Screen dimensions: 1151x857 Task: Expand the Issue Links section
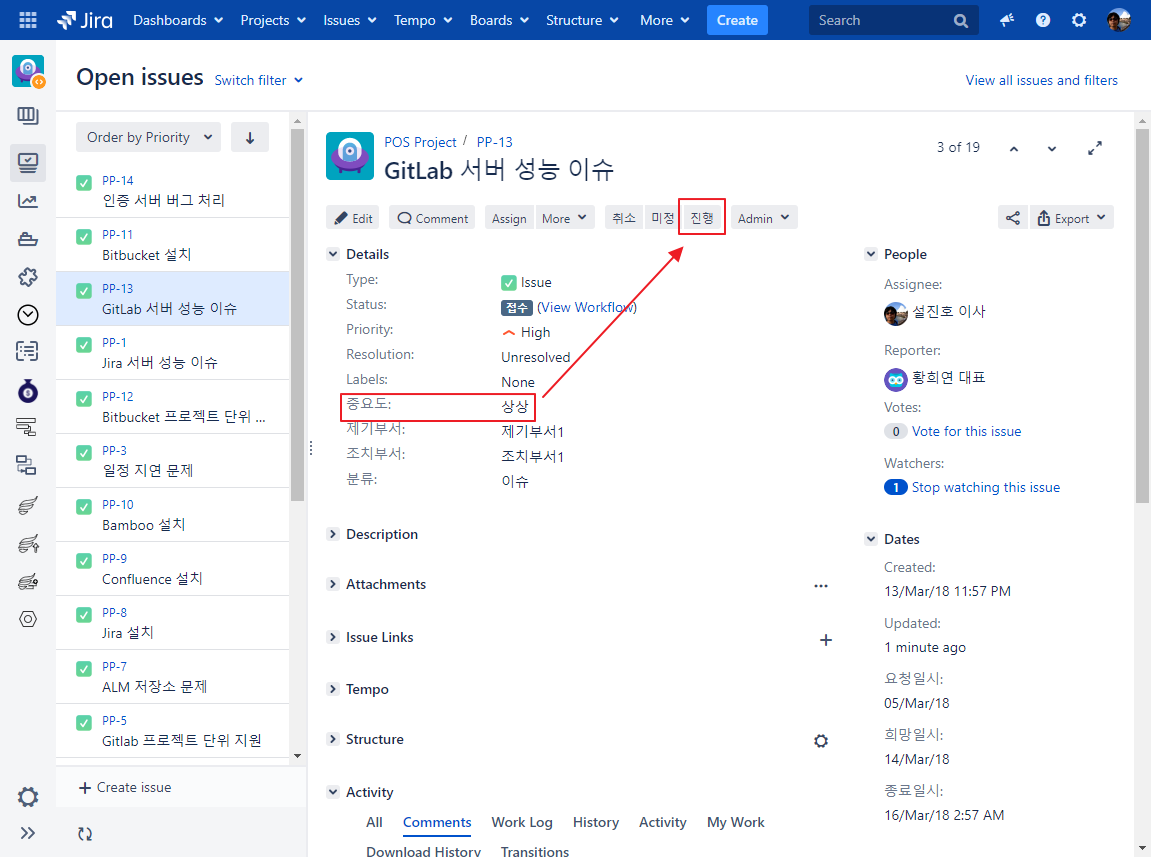click(x=333, y=637)
